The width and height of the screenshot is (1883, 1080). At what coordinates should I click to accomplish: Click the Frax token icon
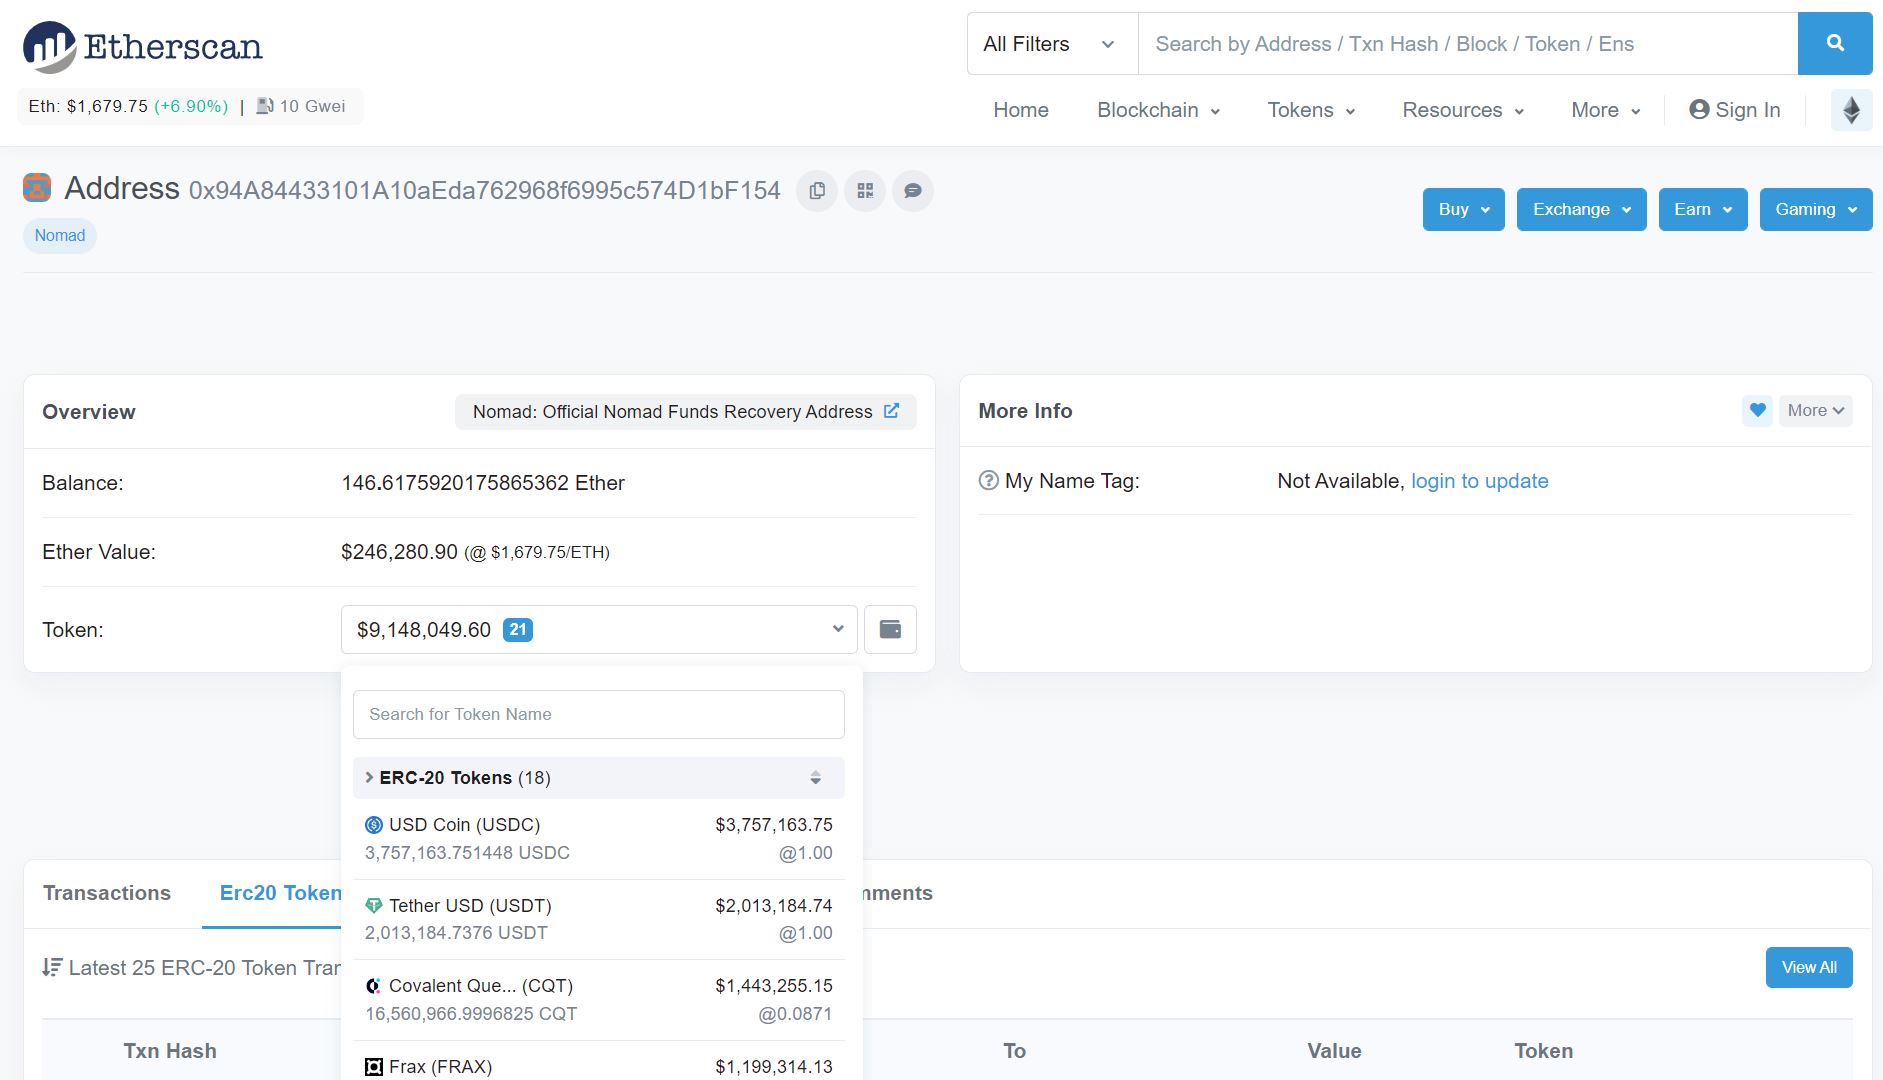click(x=373, y=1066)
